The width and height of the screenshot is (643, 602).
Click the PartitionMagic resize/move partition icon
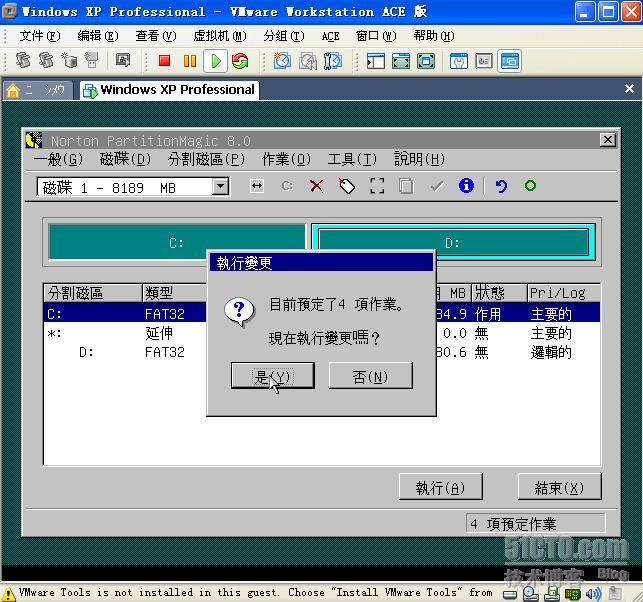tap(257, 186)
